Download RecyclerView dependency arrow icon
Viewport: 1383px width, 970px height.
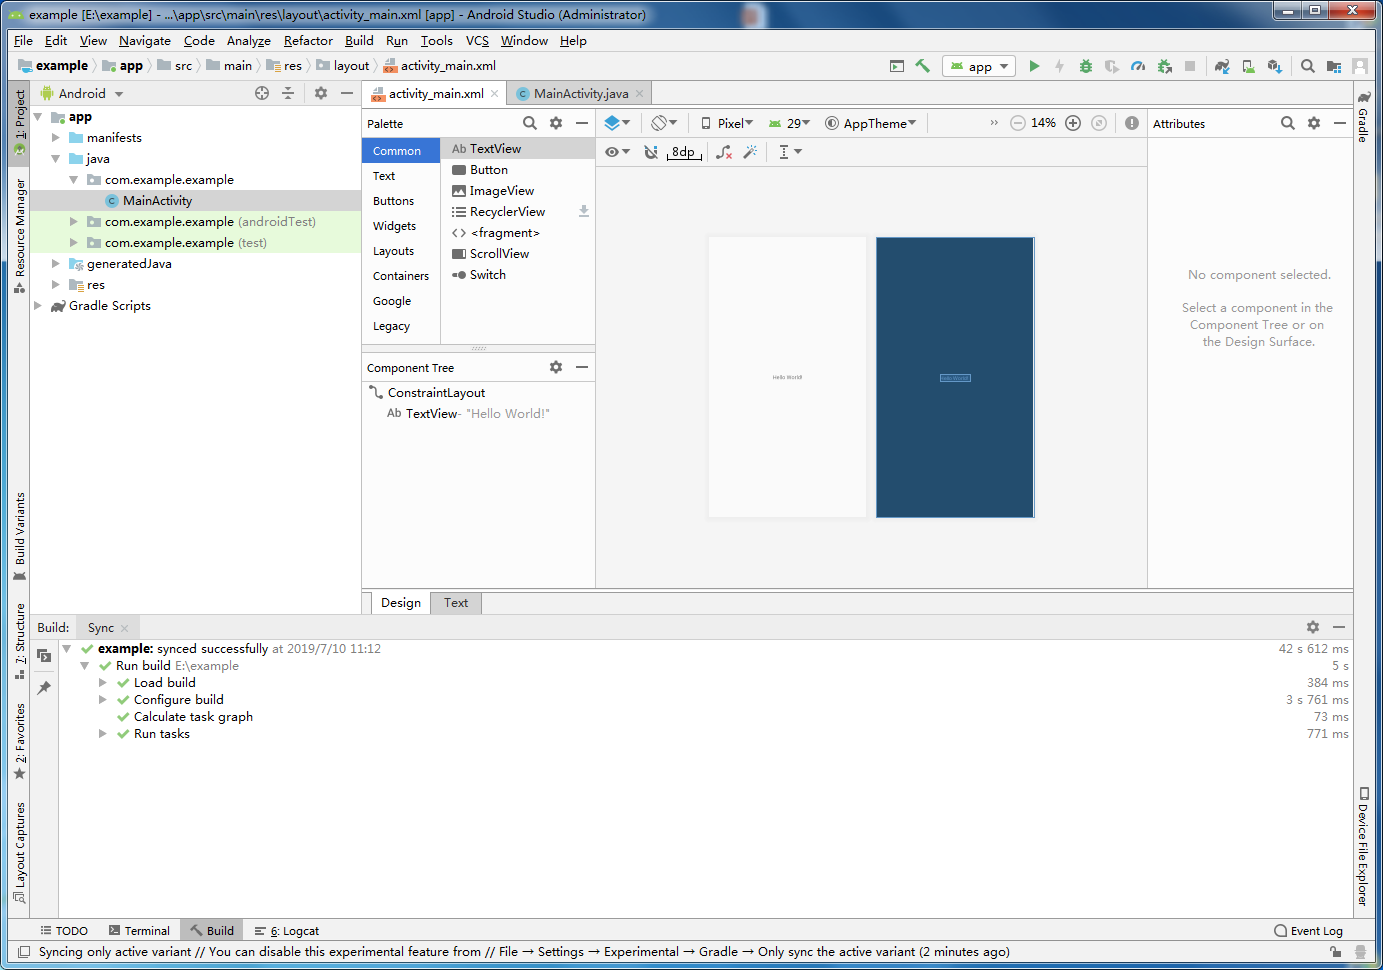click(x=584, y=212)
